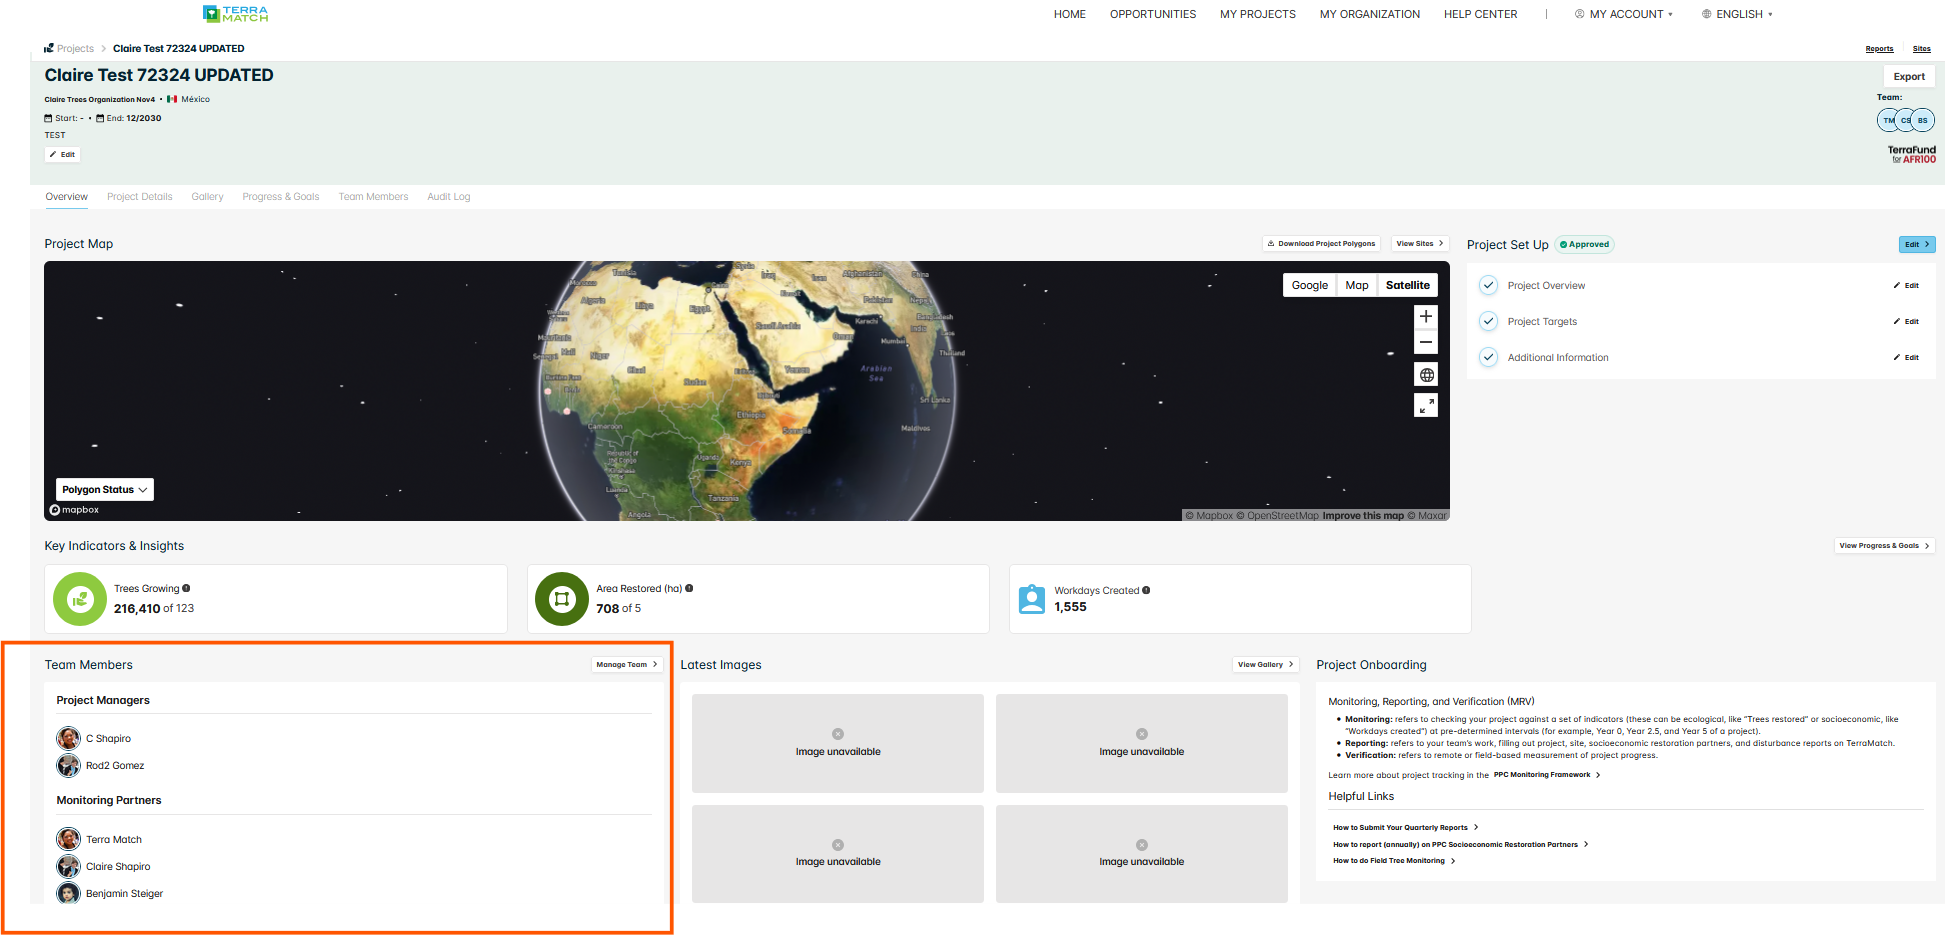Open the Progress & Goals tab
Viewport: 1945px width, 935px height.
[281, 197]
